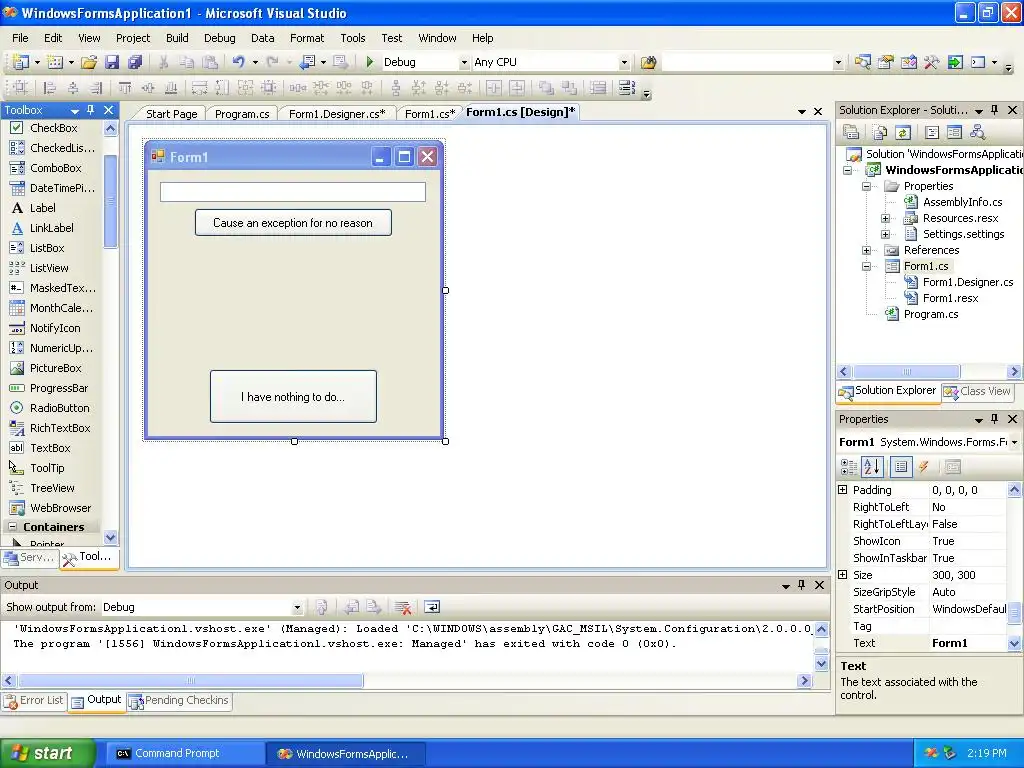Start debugging with the green play icon
This screenshot has height=768, width=1024.
coord(370,62)
